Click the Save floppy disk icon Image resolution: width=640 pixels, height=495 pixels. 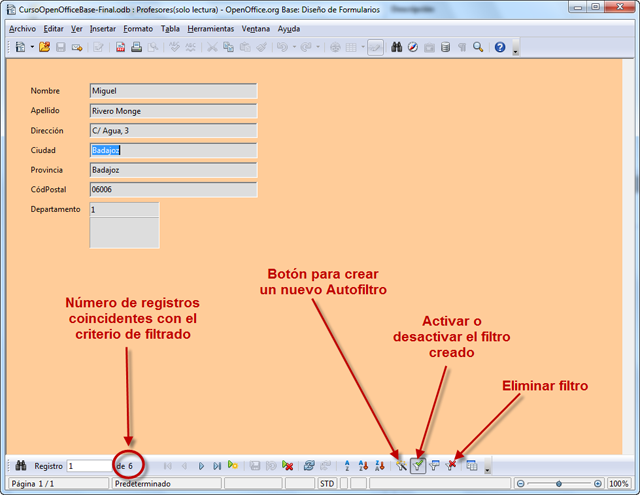pos(60,47)
